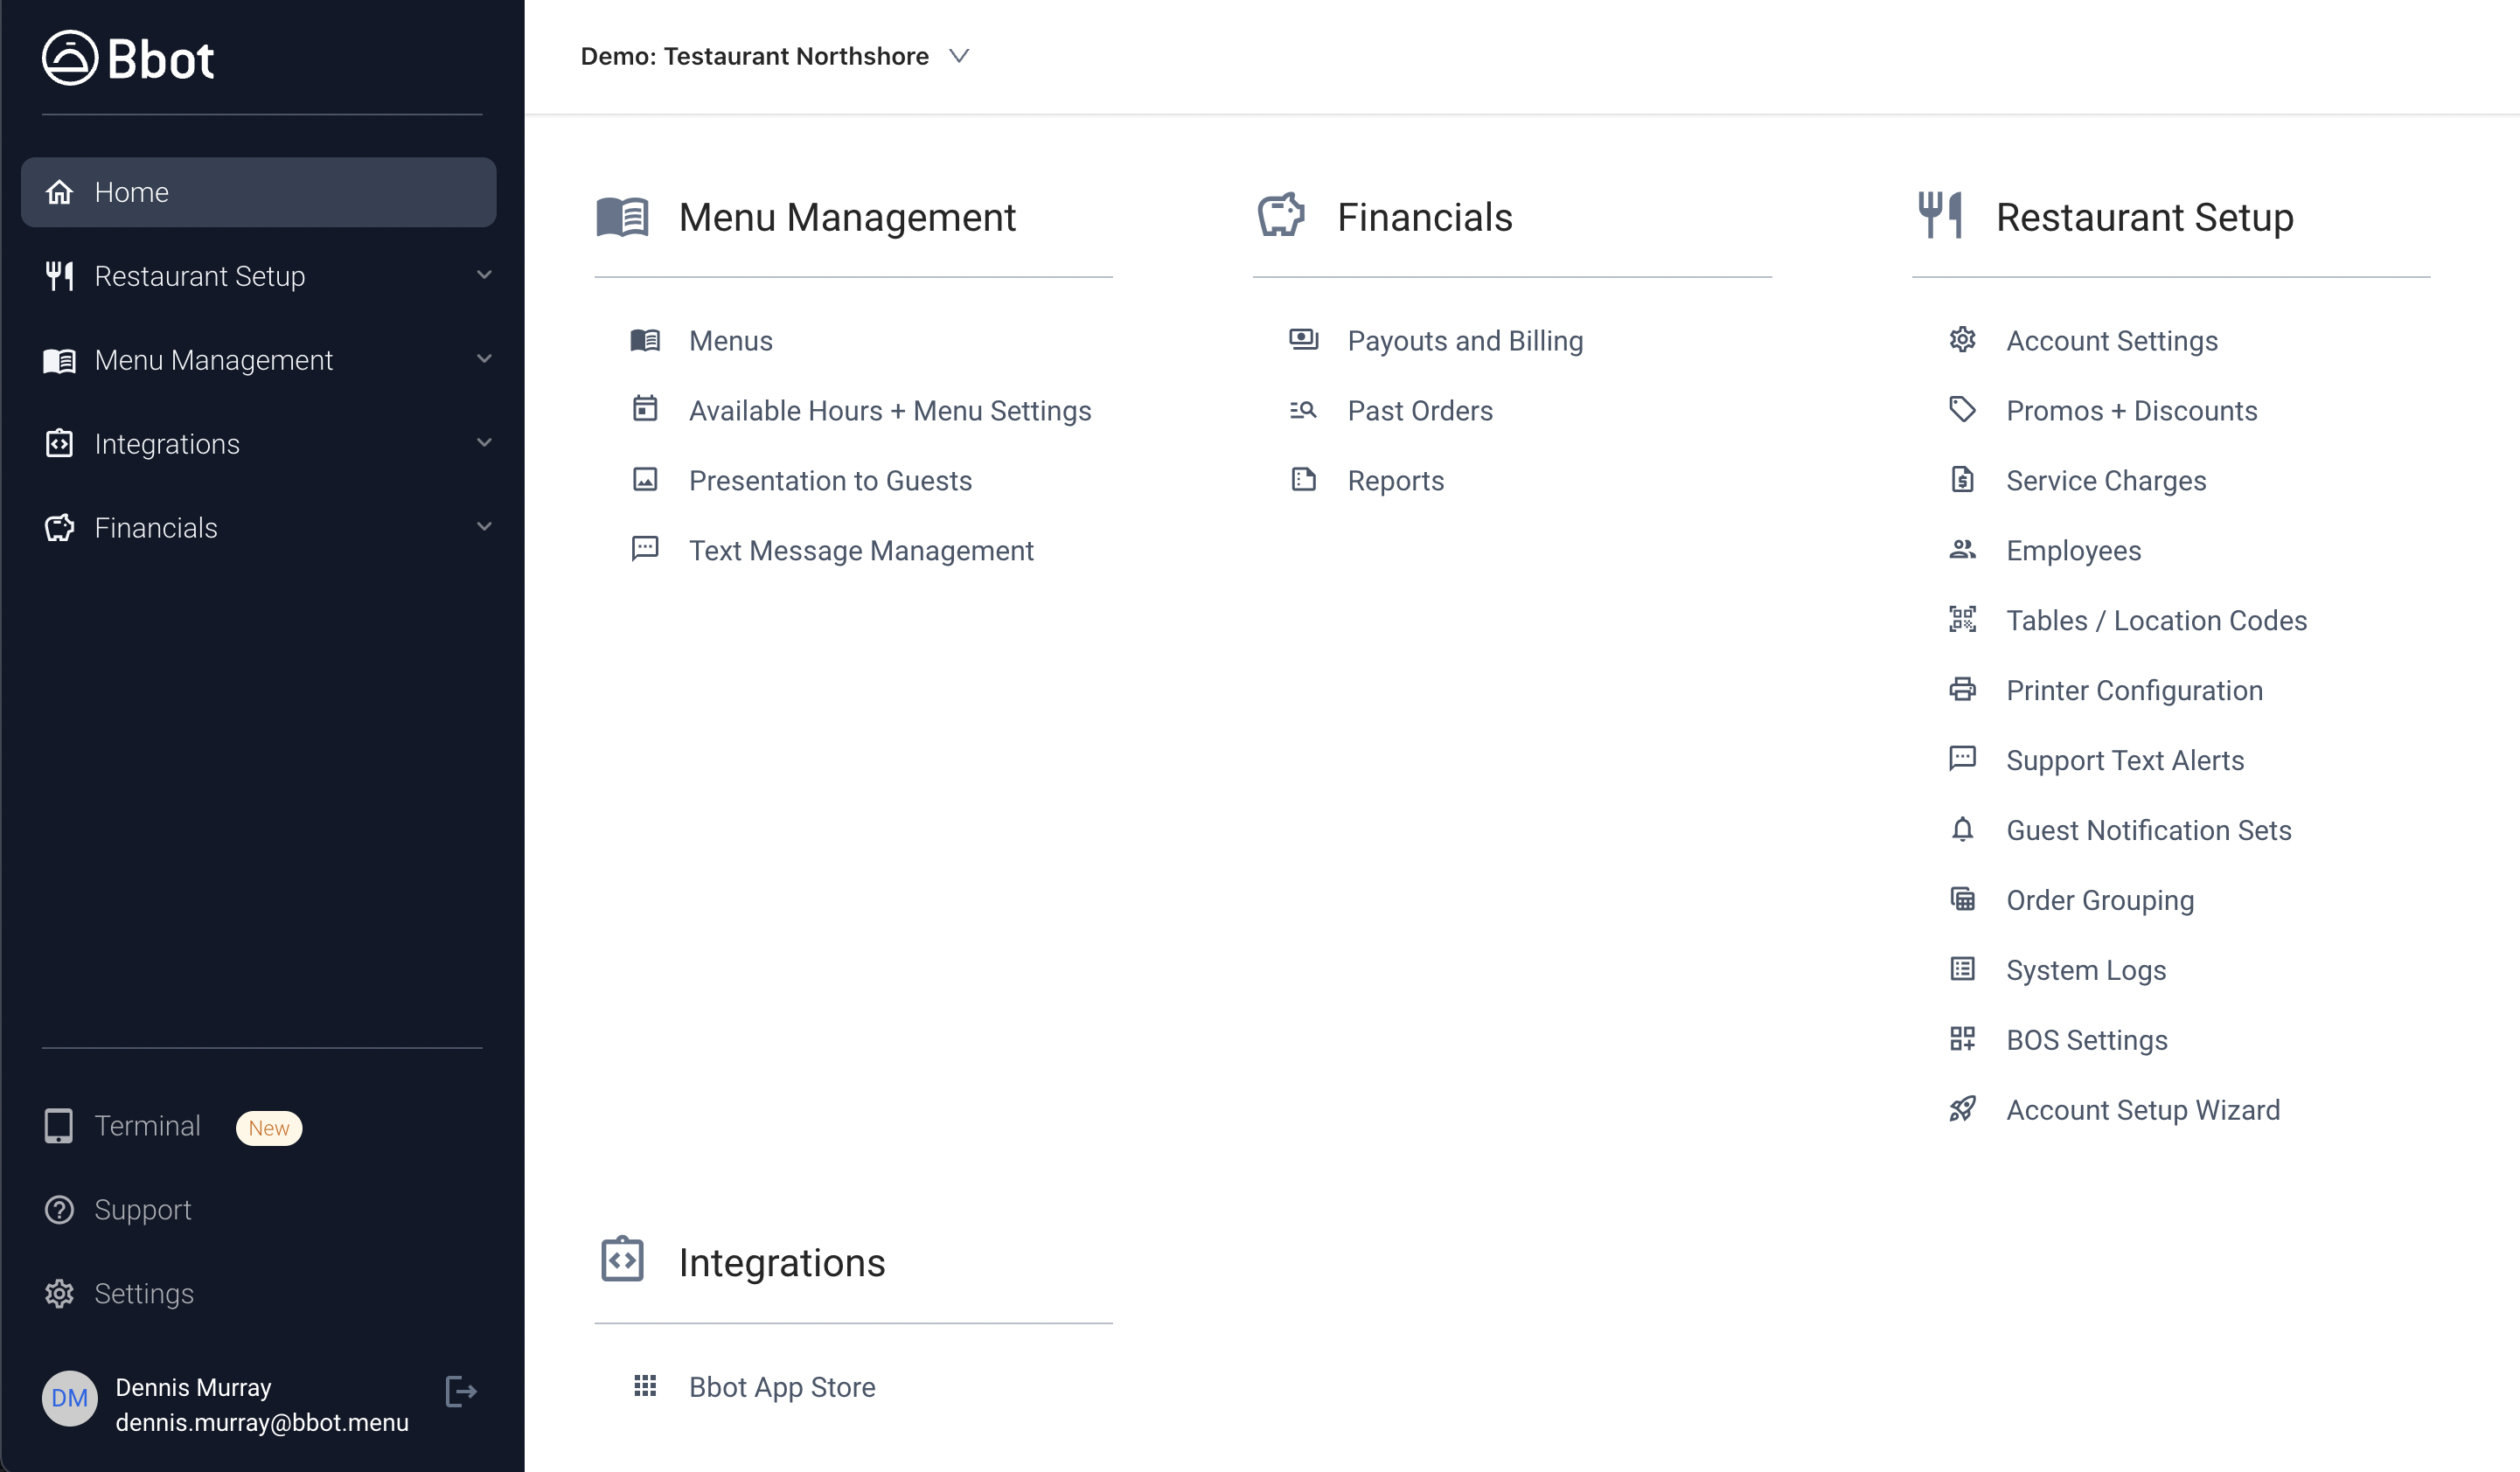The height and width of the screenshot is (1472, 2520).
Task: Click the Printer Configuration printer icon
Action: 1962,690
